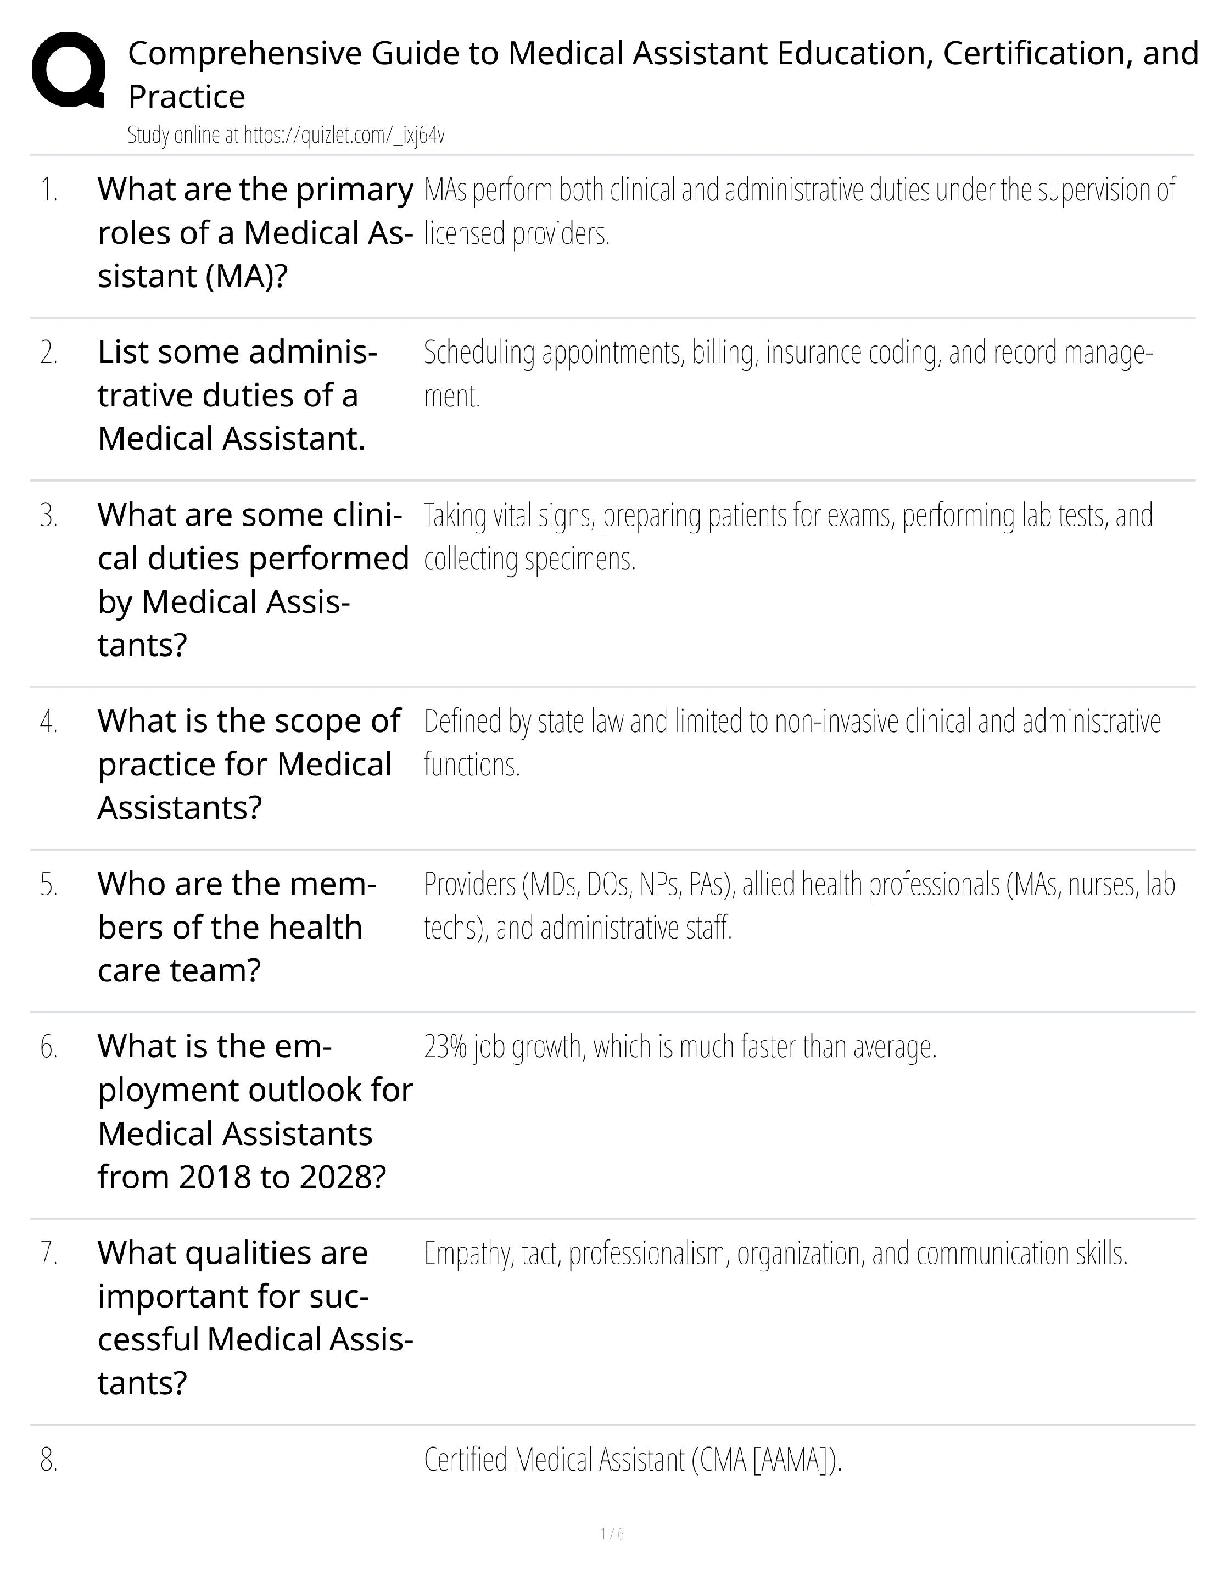Image resolution: width=1224 pixels, height=1584 pixels.
Task: Click the taking vital signs answer
Action: [788, 537]
